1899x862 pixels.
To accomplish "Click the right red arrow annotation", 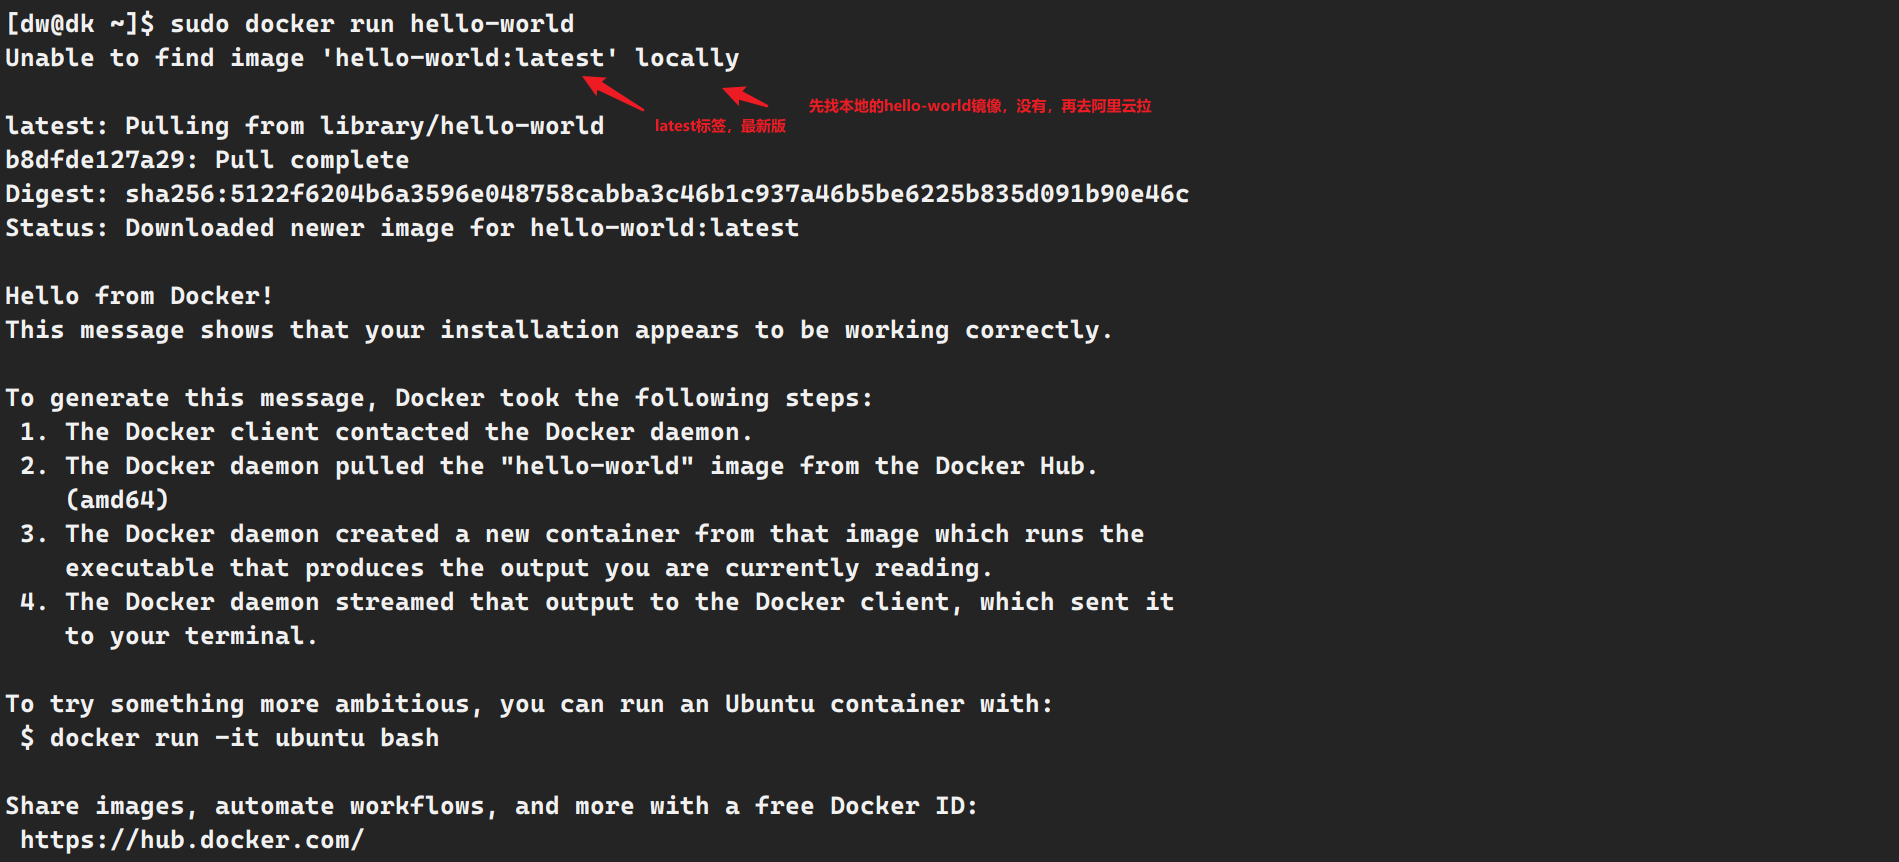I will 745,97.
